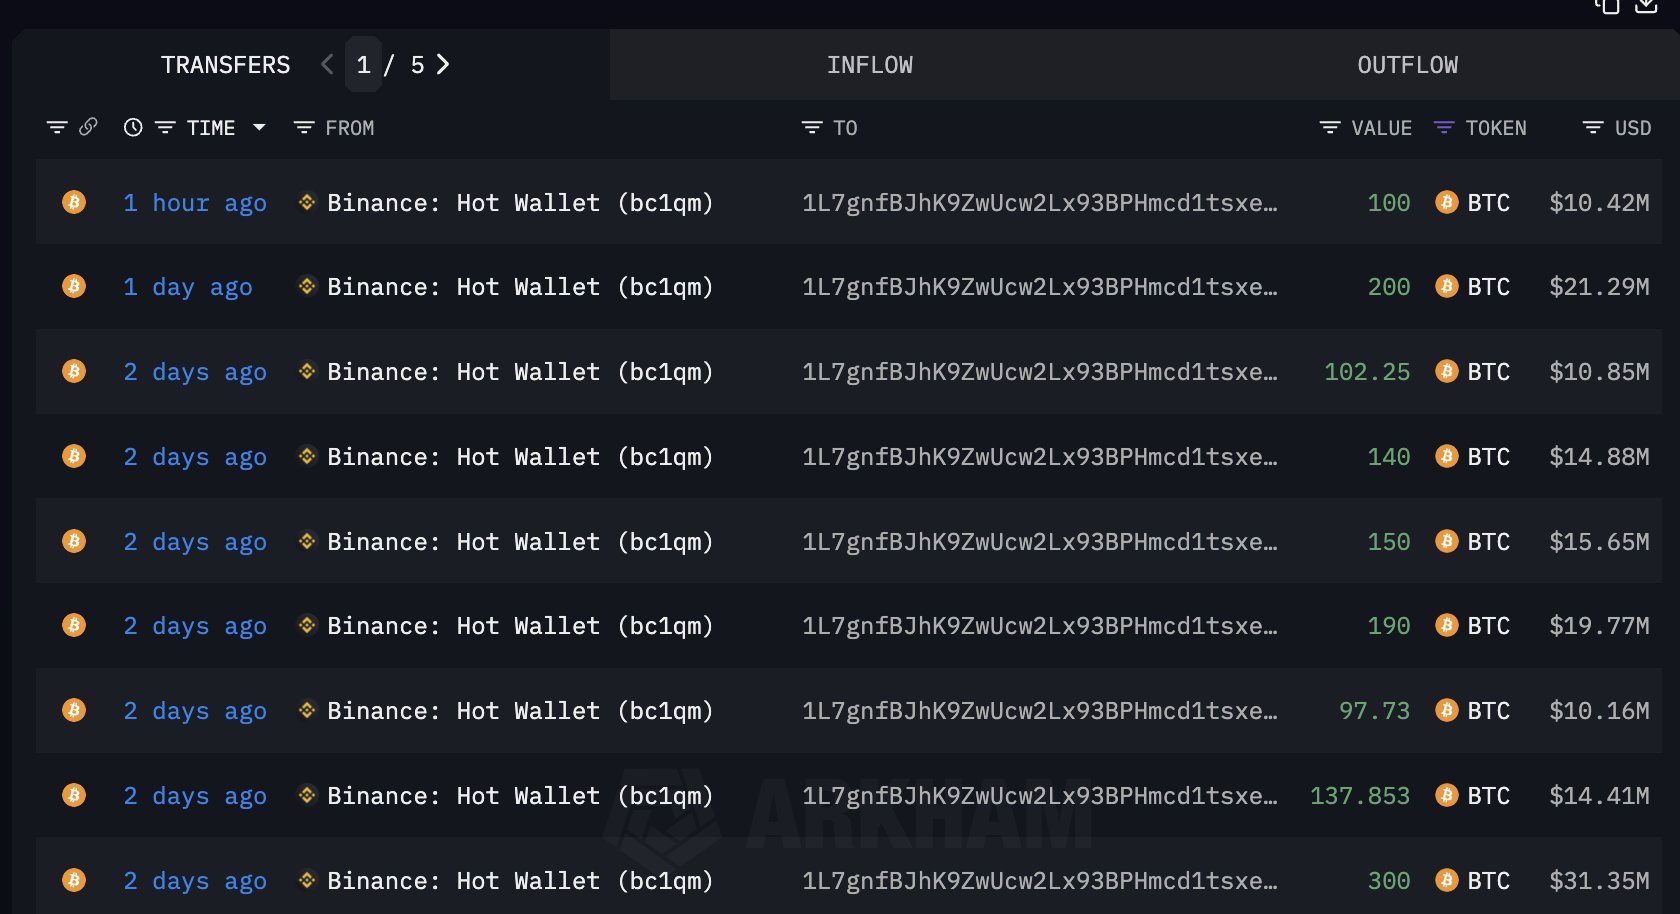Viewport: 1680px width, 914px height.
Task: Open the "1 hour ago" transaction link
Action: click(x=195, y=203)
